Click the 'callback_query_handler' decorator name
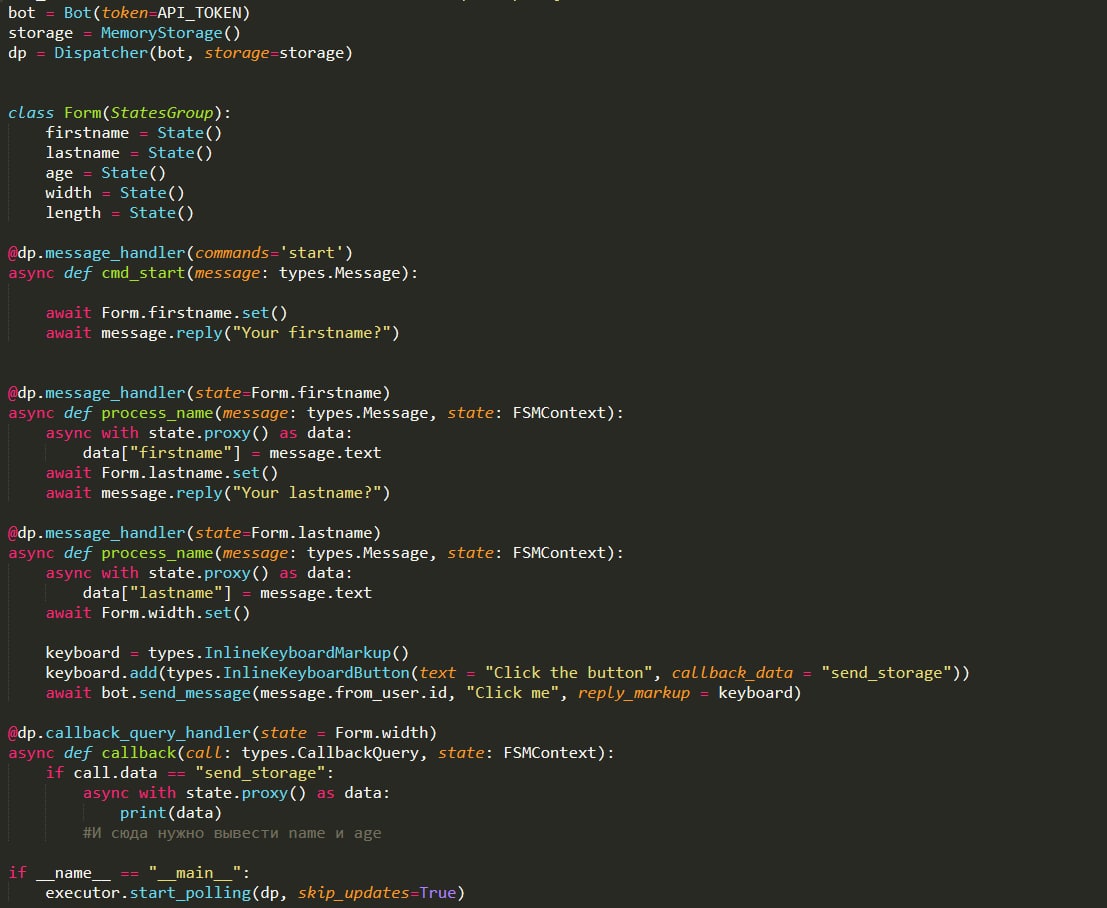The image size is (1107, 908). point(148,733)
